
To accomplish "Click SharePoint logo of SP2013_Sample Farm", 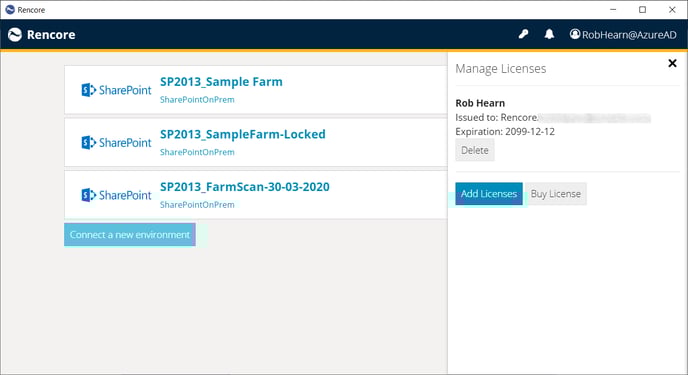I will click(x=116, y=90).
